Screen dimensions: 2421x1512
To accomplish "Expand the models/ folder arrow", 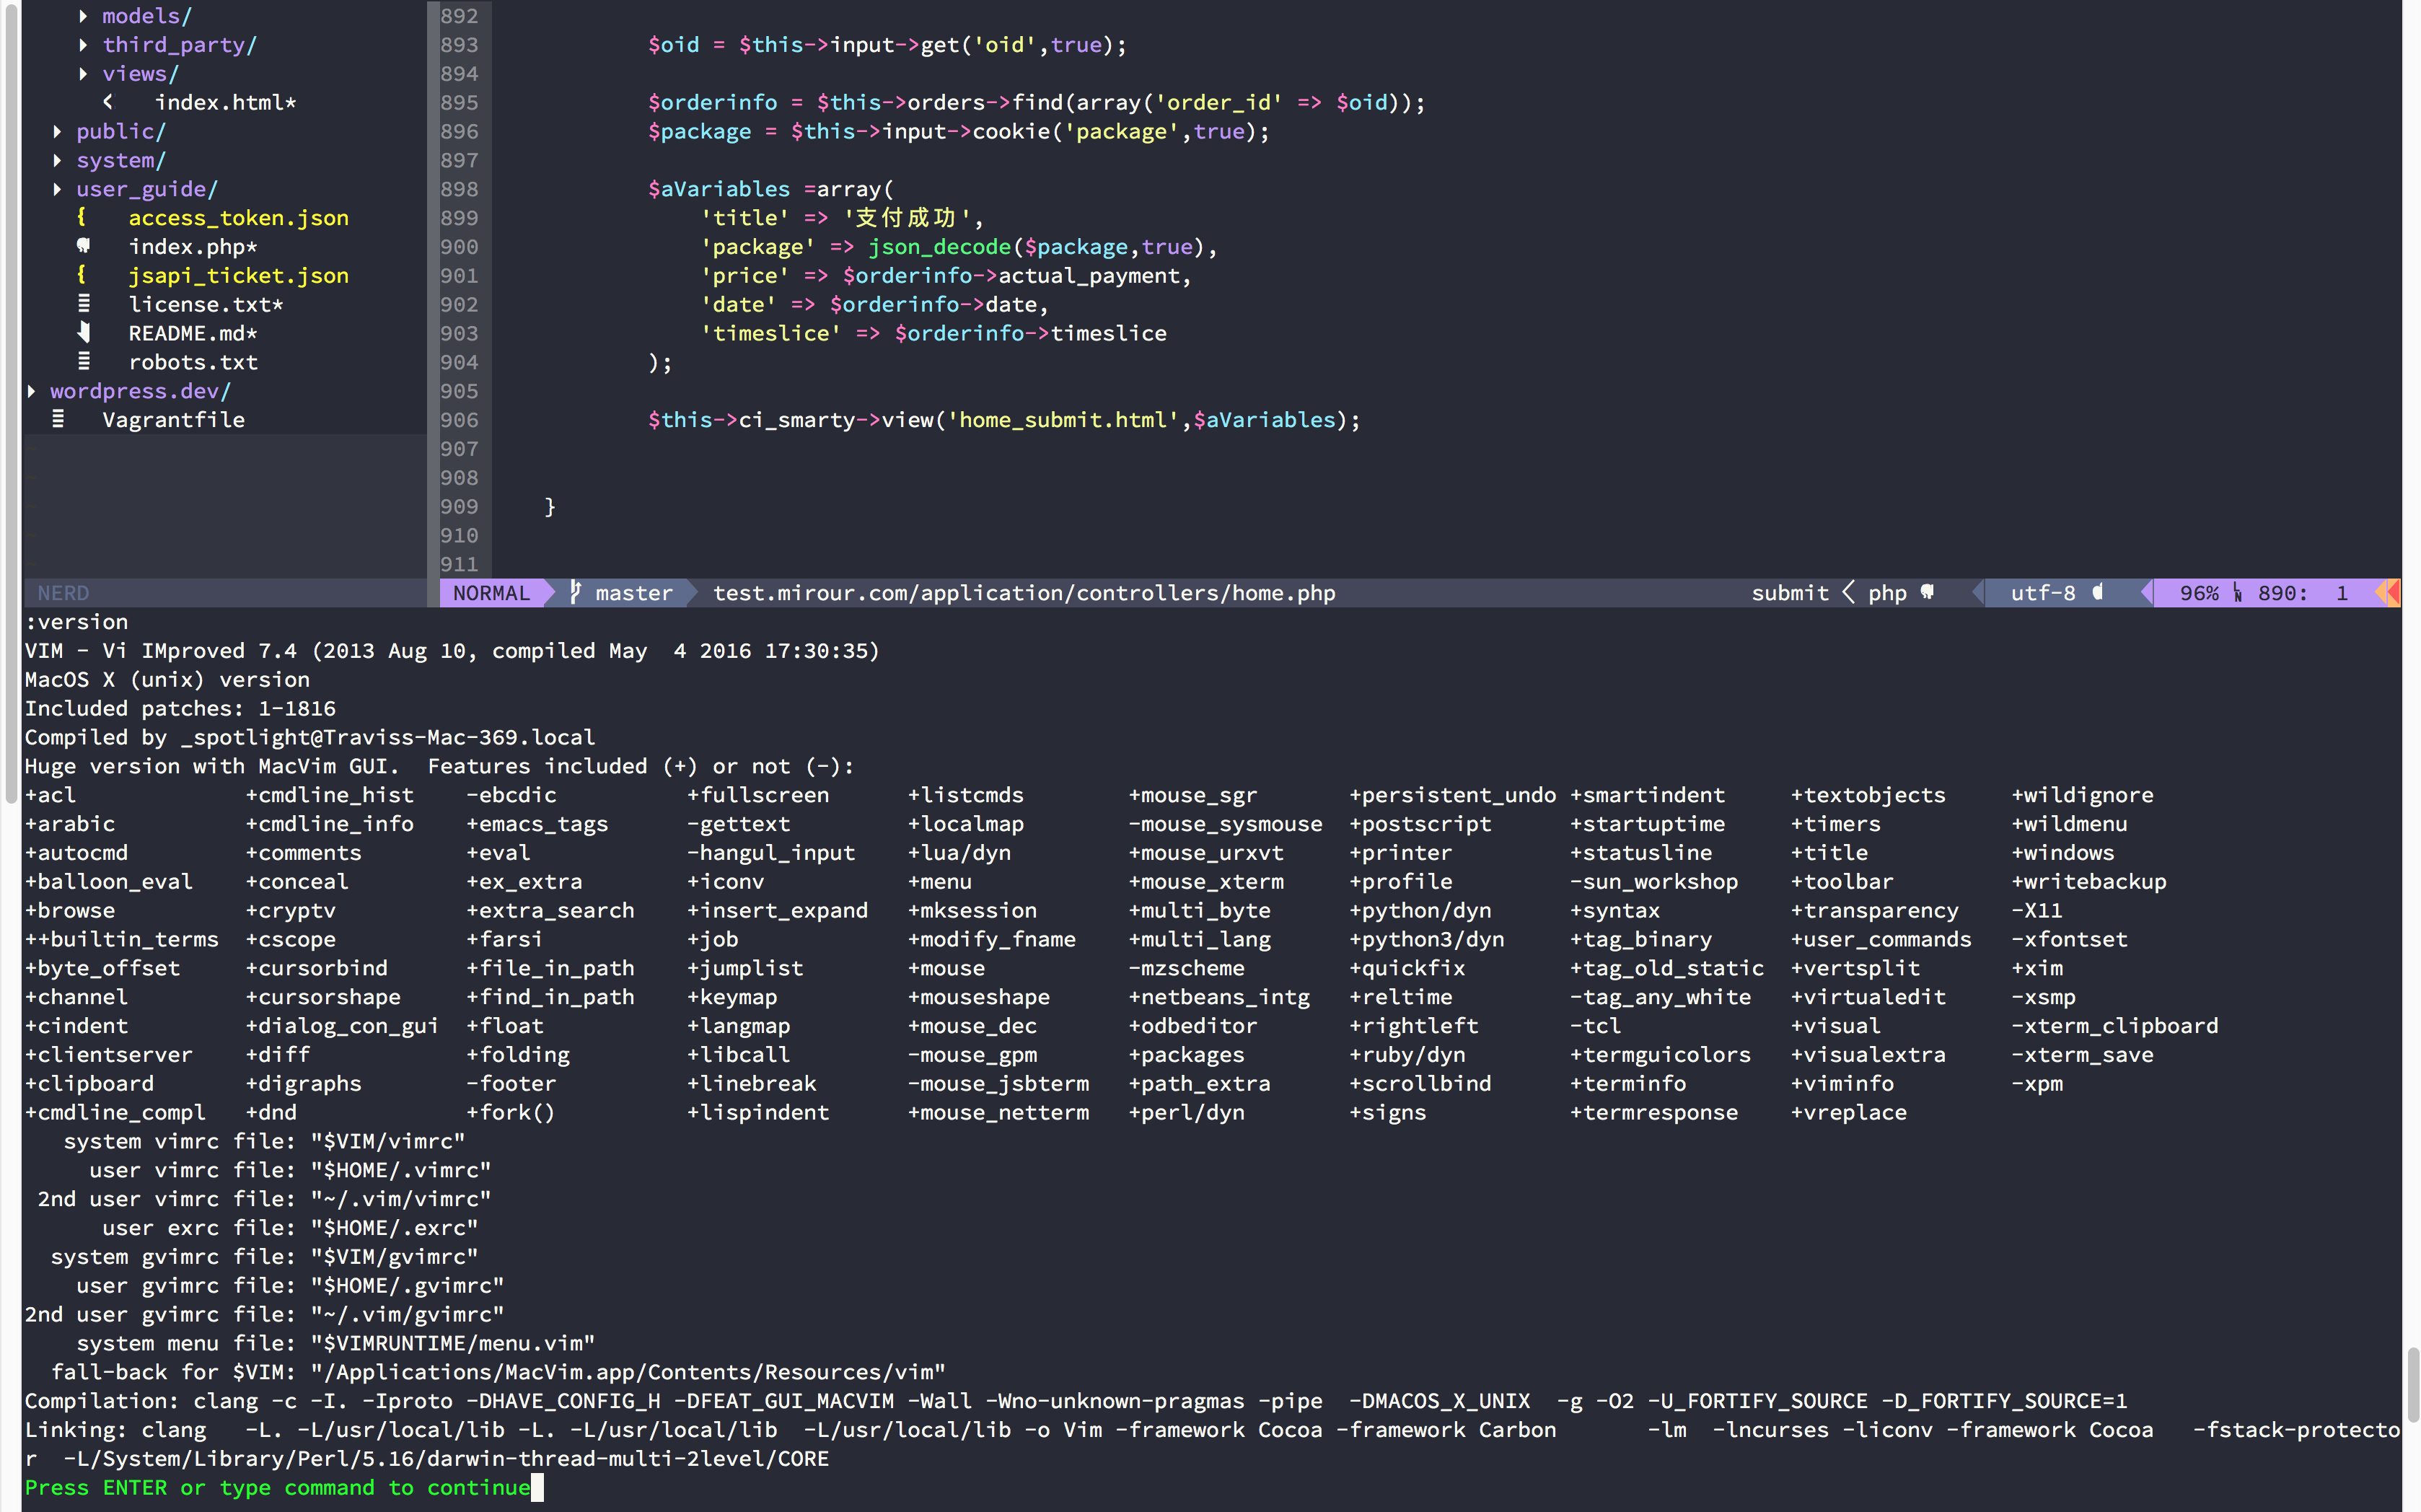I will point(83,16).
